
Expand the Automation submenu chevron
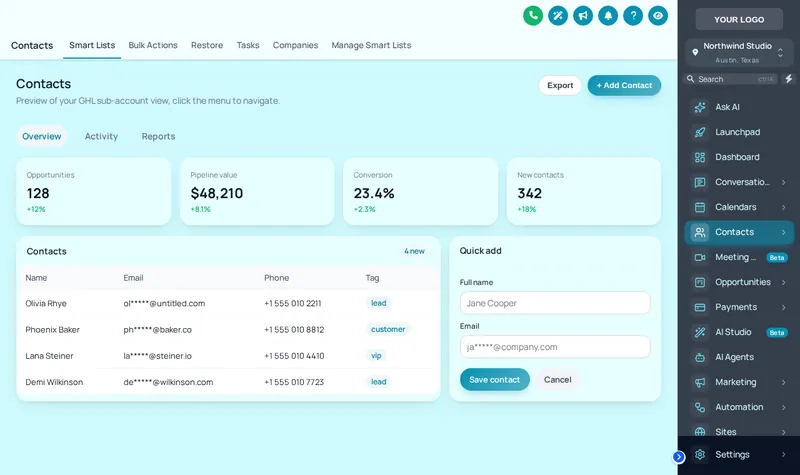(783, 407)
